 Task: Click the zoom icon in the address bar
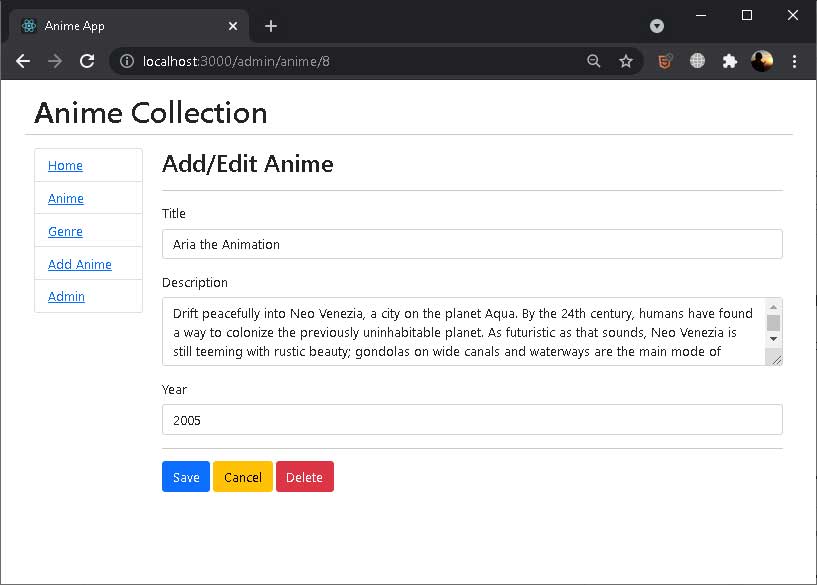tap(594, 60)
